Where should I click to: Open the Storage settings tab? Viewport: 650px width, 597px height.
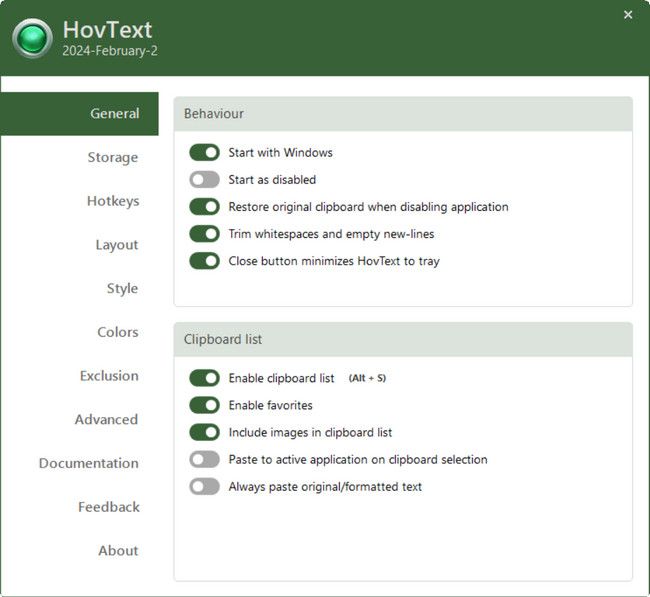pyautogui.click(x=113, y=158)
